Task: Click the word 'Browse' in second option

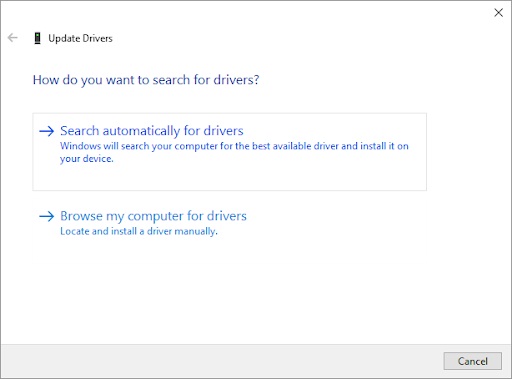Action: pyautogui.click(x=81, y=216)
